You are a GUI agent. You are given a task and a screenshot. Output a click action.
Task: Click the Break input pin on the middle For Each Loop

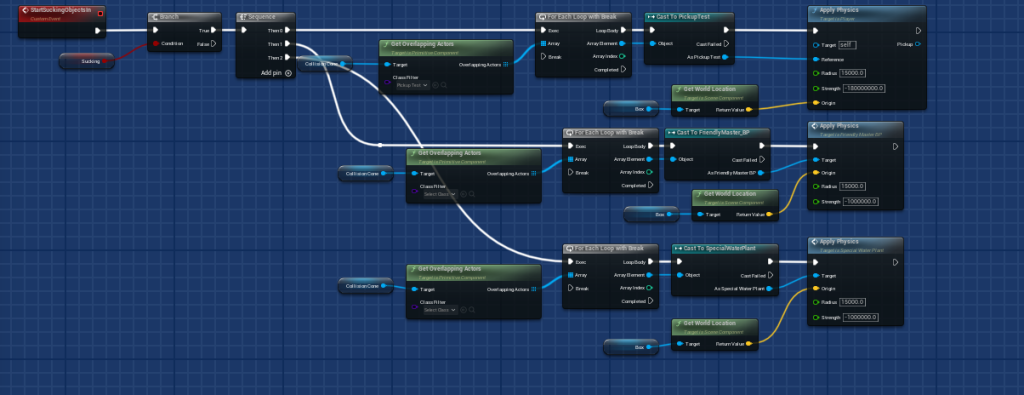pos(571,172)
